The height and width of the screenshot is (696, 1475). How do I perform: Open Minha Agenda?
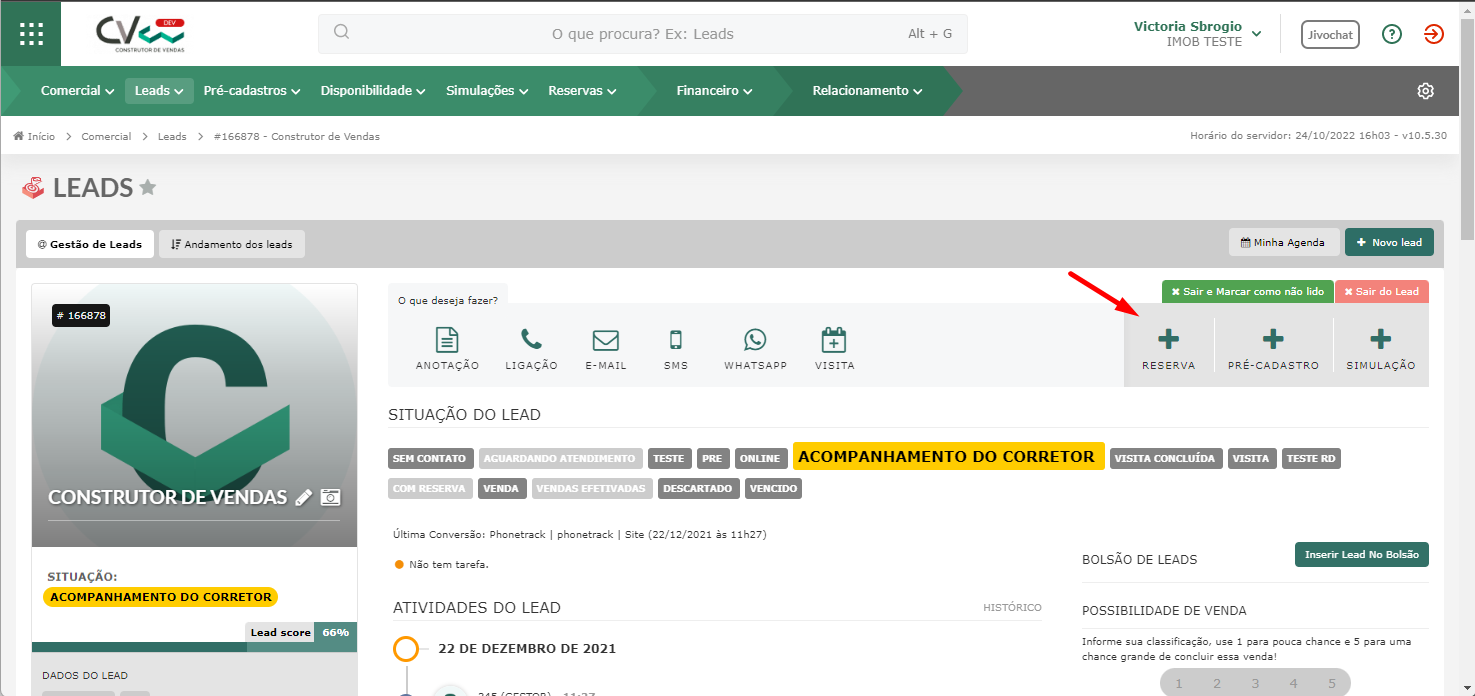coord(1284,242)
